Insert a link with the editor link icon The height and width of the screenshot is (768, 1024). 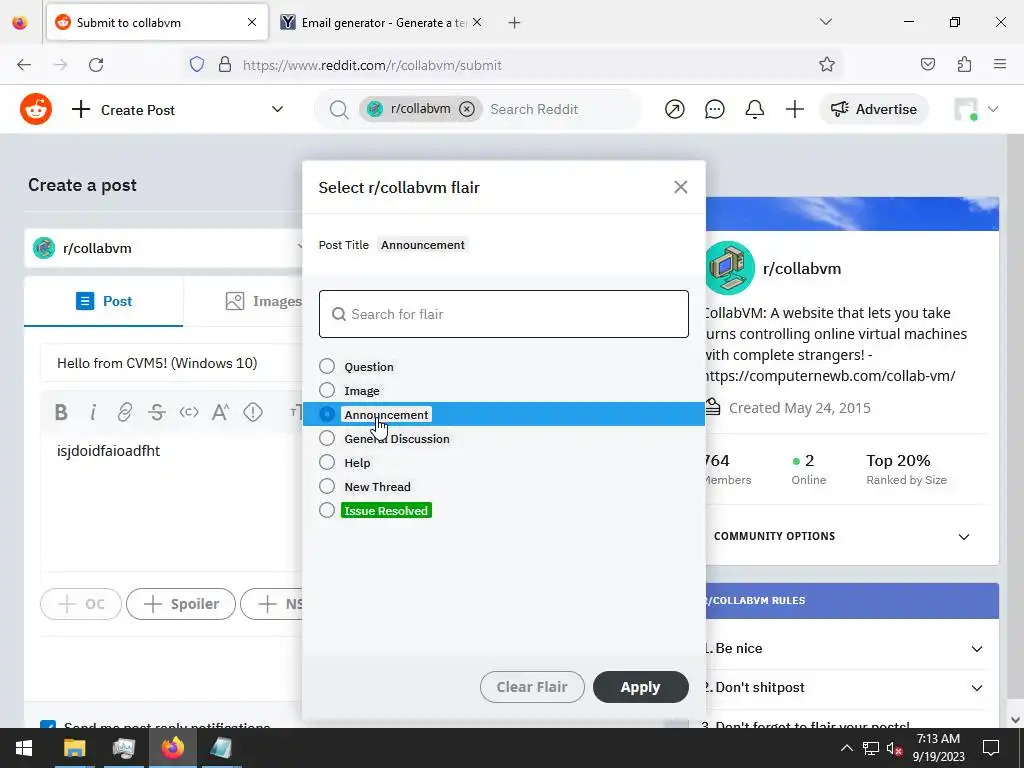point(125,412)
